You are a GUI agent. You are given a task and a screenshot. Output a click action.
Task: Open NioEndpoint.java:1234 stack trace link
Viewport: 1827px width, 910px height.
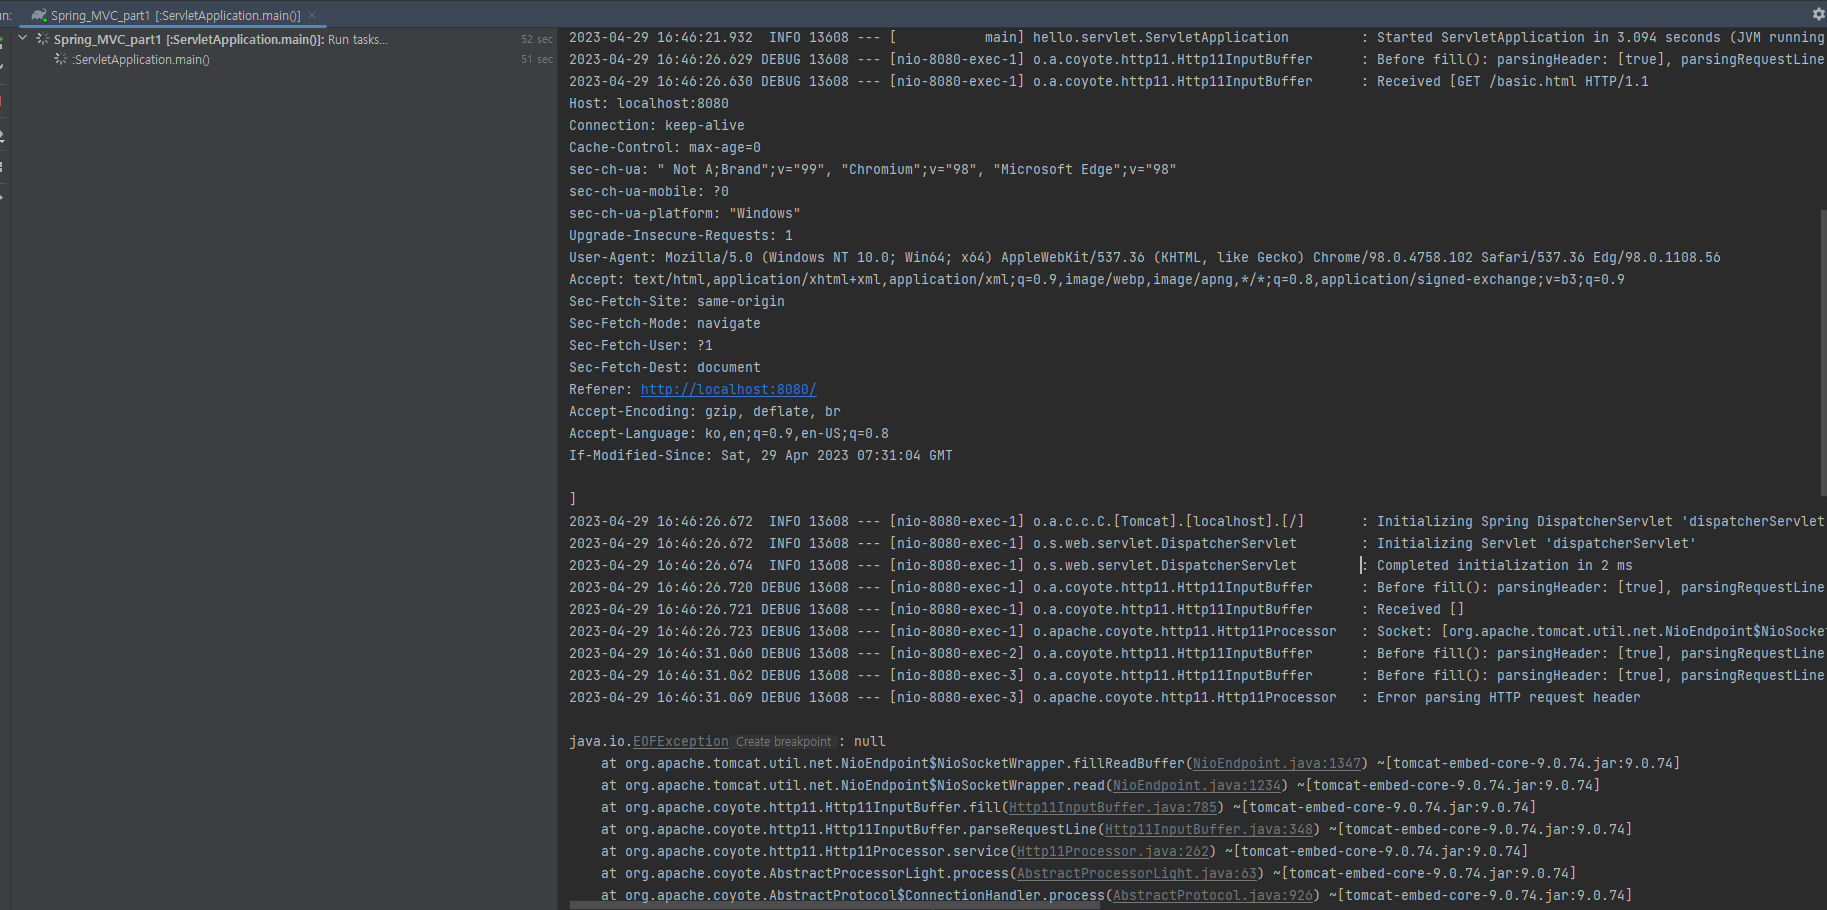[x=1196, y=785]
